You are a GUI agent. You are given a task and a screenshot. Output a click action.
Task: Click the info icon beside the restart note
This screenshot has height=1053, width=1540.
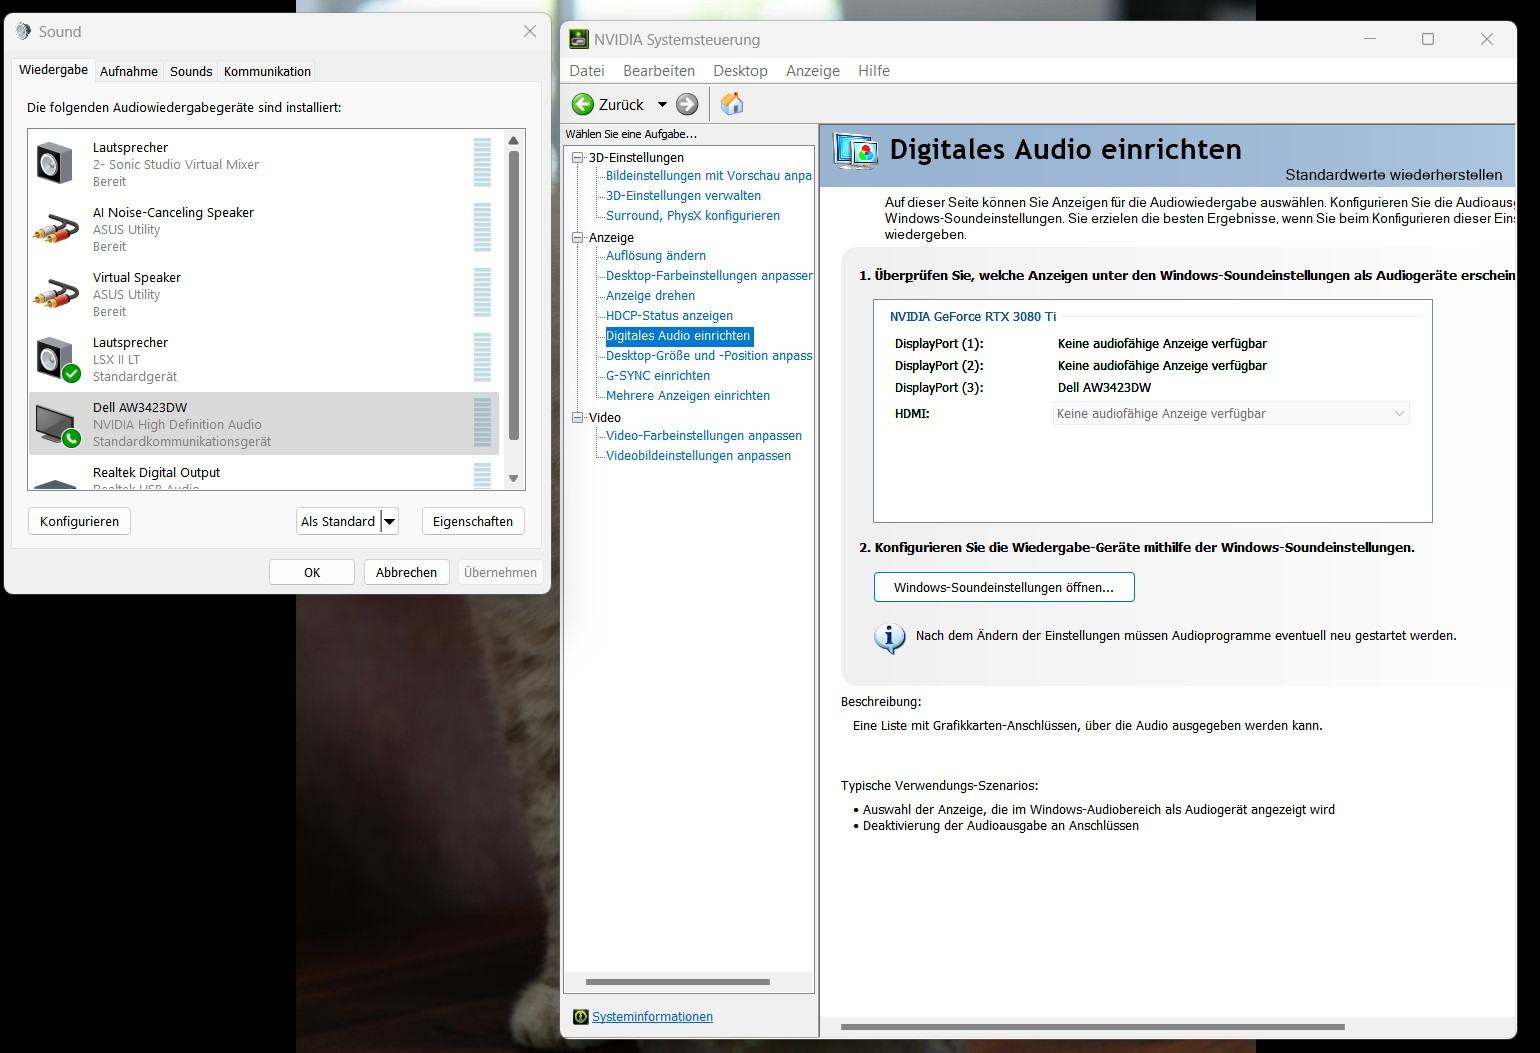[889, 637]
